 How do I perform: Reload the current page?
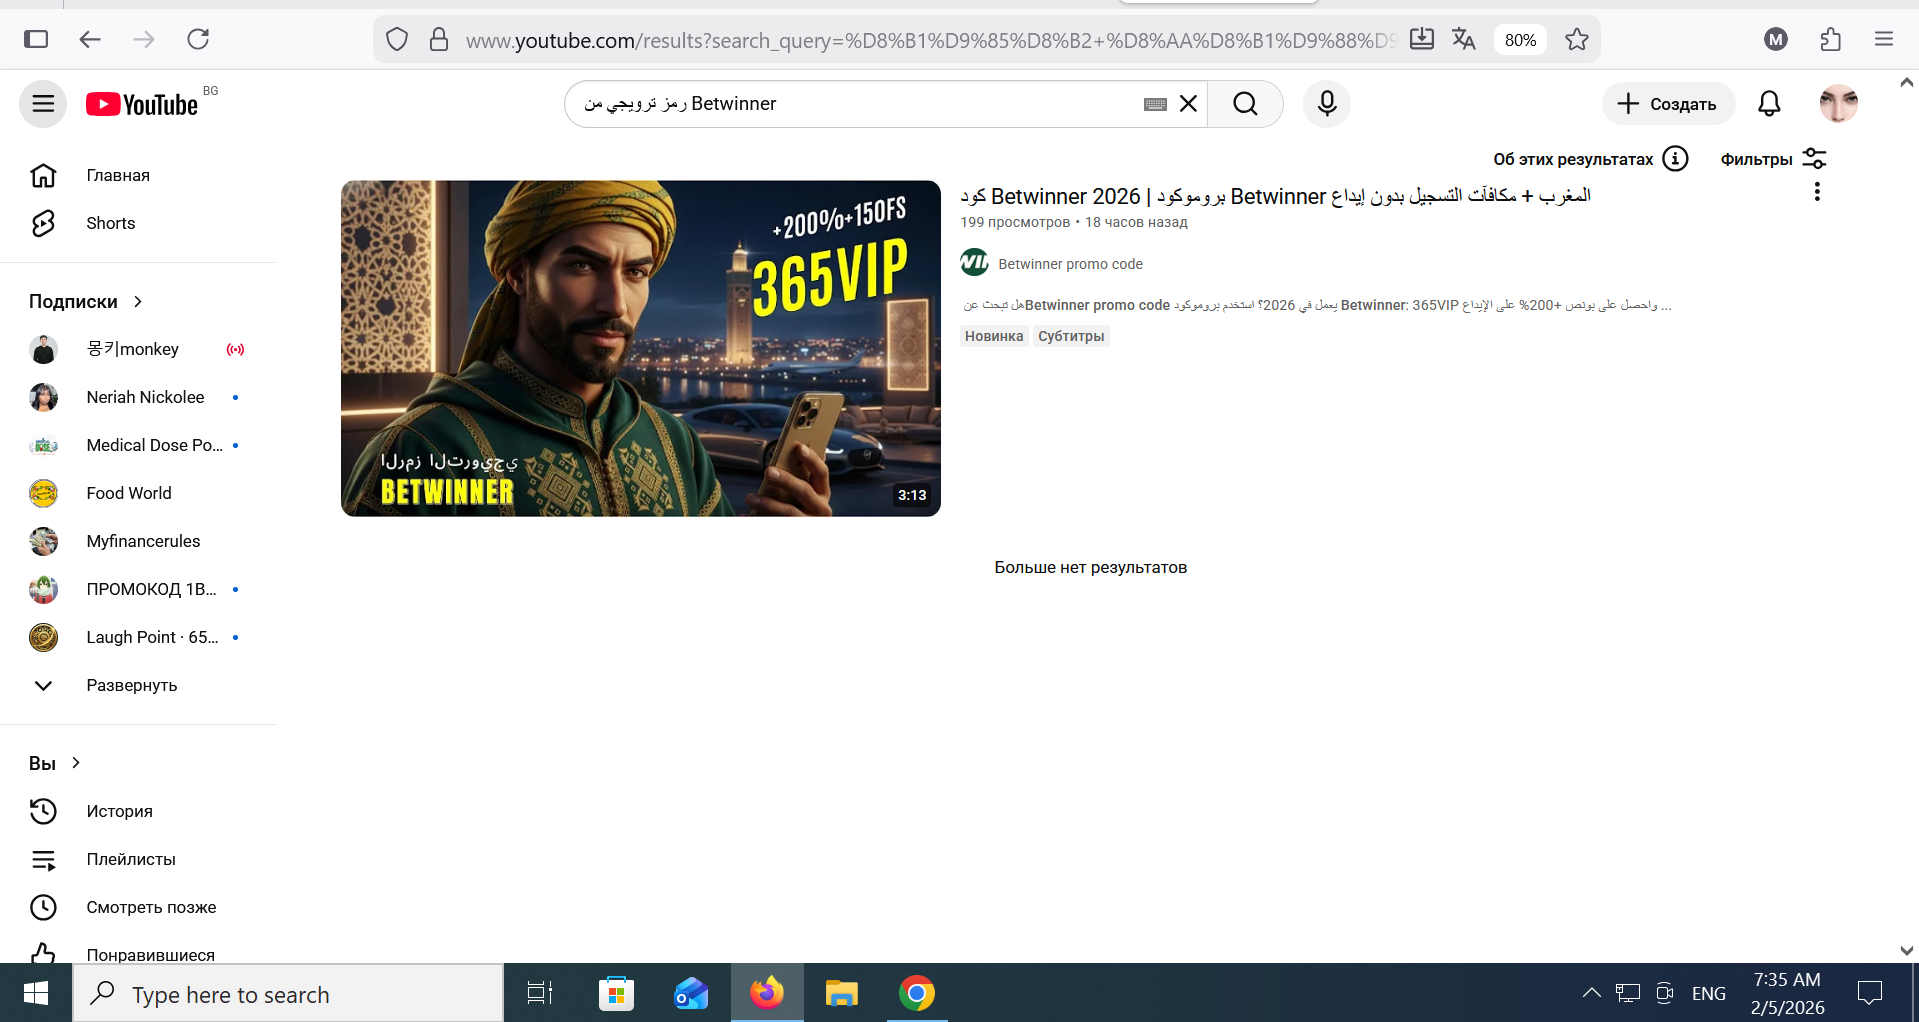point(198,39)
